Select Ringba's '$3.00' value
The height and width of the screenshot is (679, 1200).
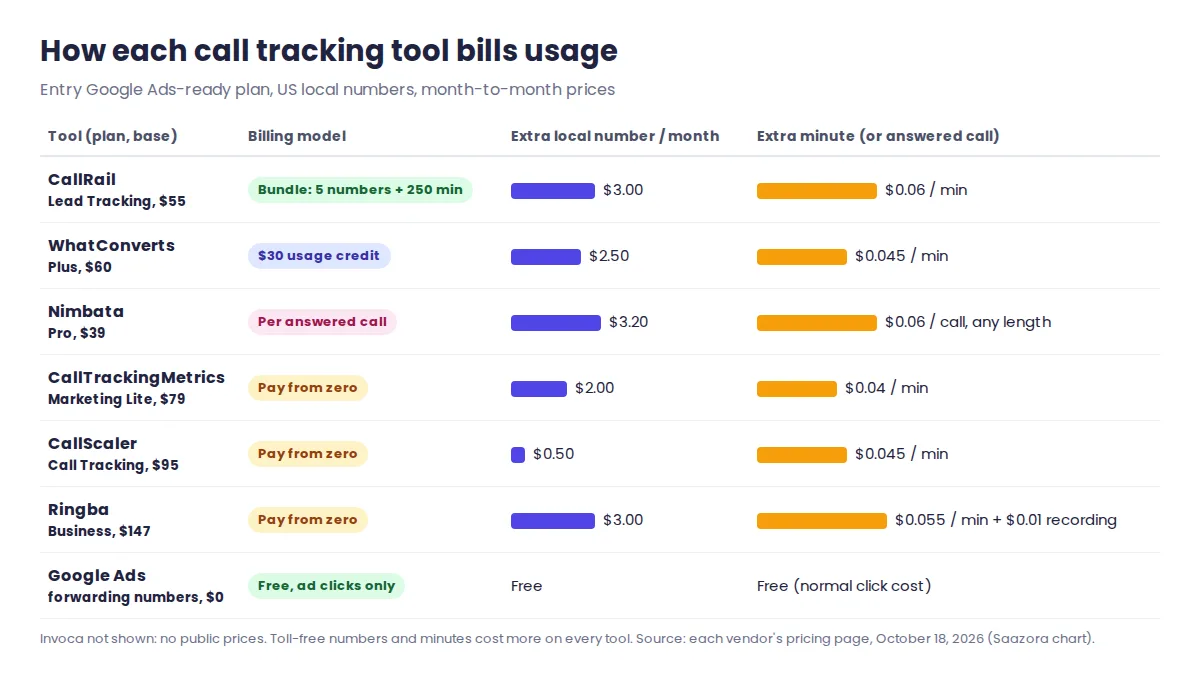point(623,520)
